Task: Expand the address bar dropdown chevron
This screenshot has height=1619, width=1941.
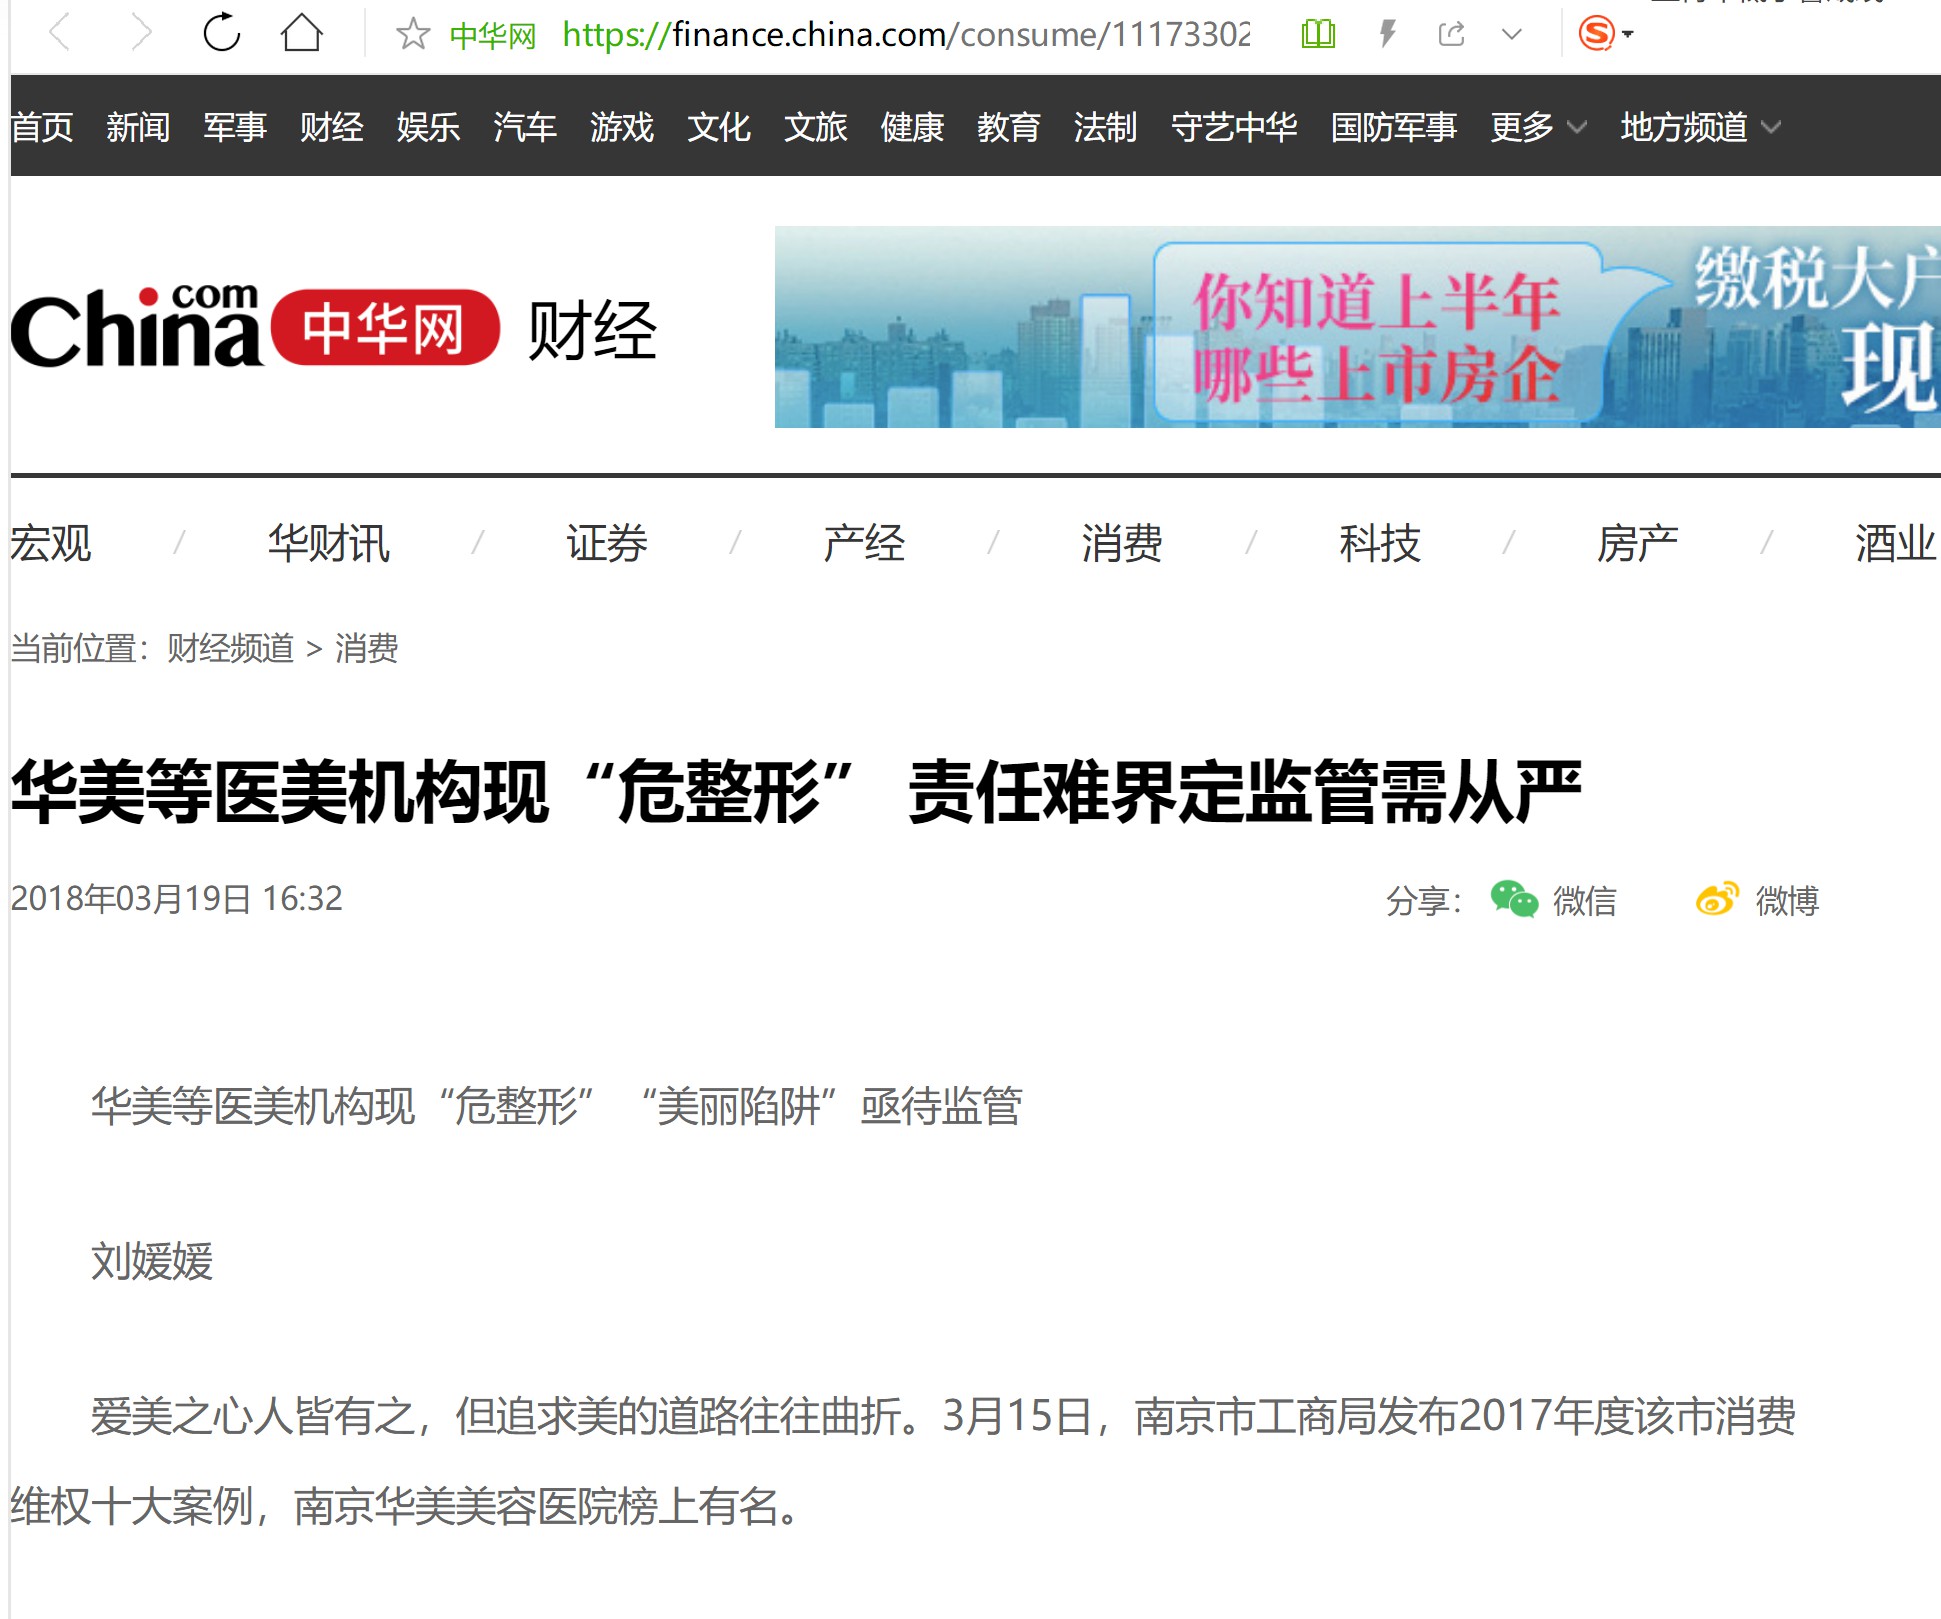Action: (x=1512, y=35)
